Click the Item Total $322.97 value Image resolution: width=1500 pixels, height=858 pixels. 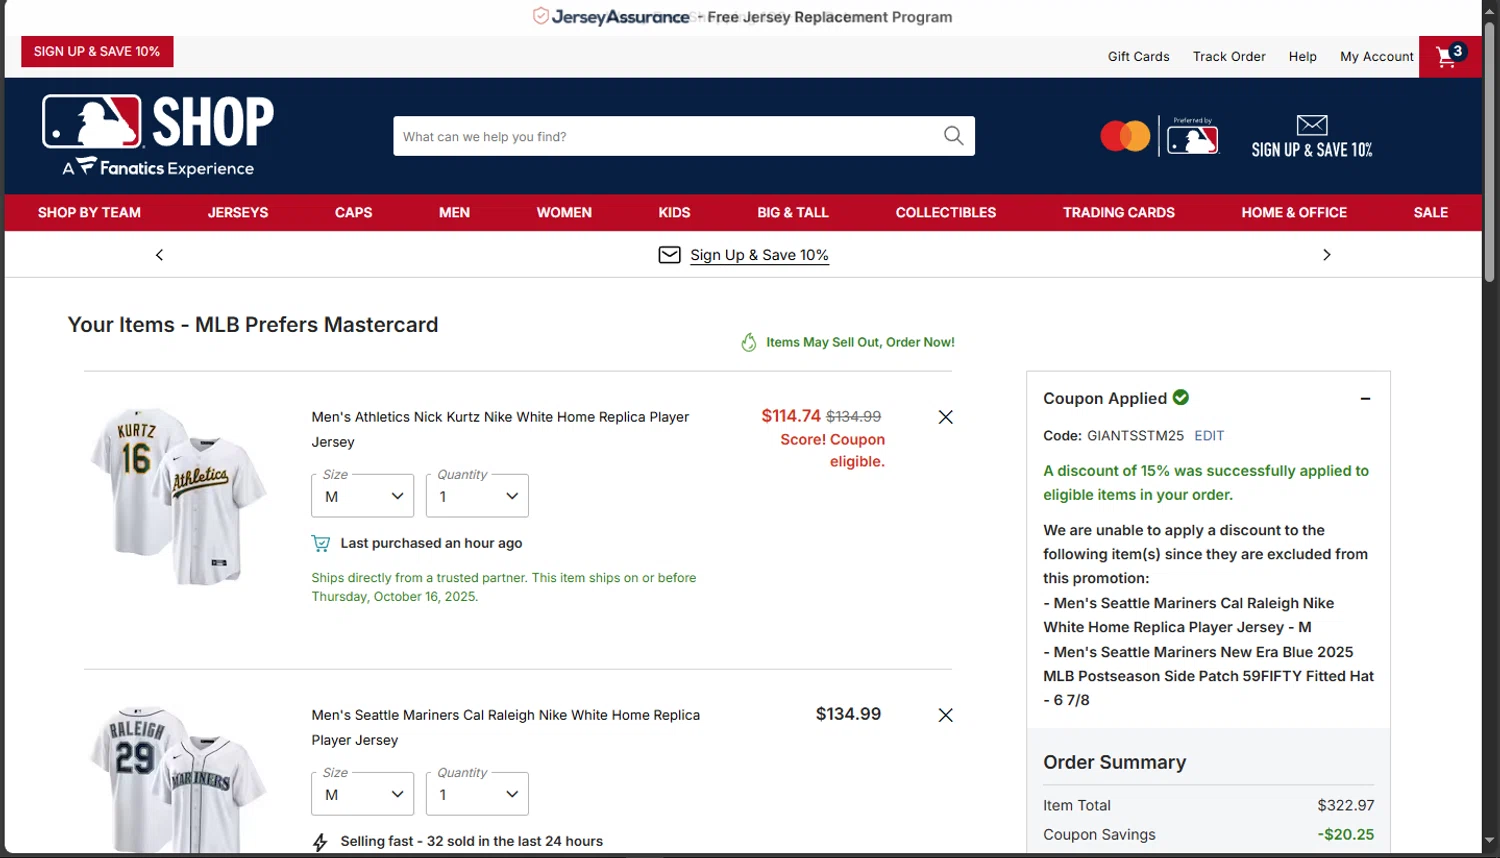click(1346, 805)
